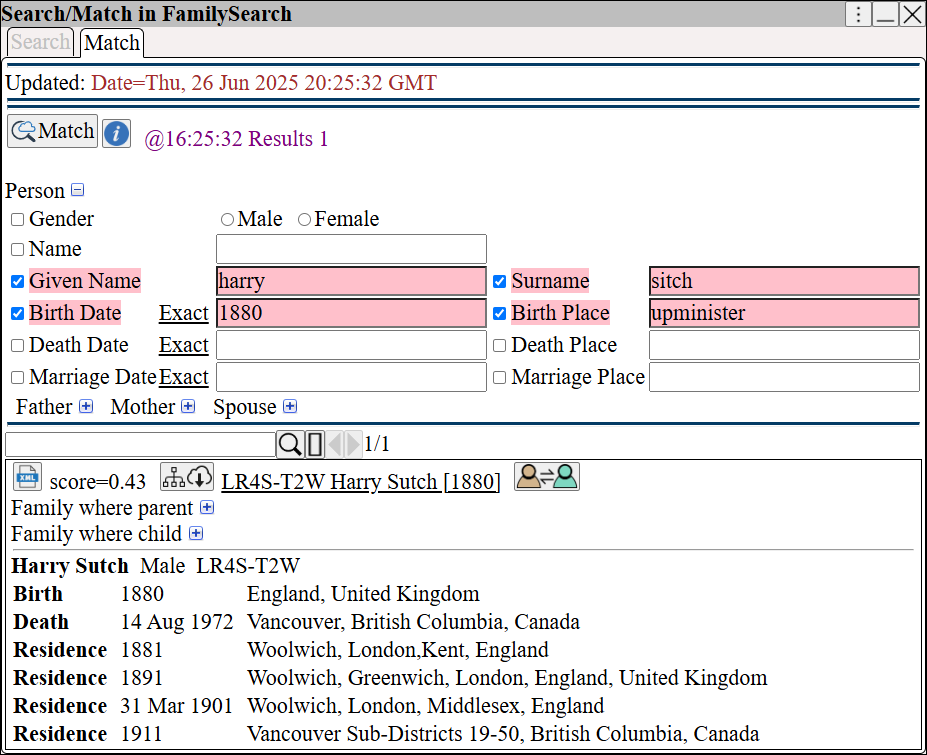
Task: Enable the Gender checkbox
Action: [x=18, y=219]
